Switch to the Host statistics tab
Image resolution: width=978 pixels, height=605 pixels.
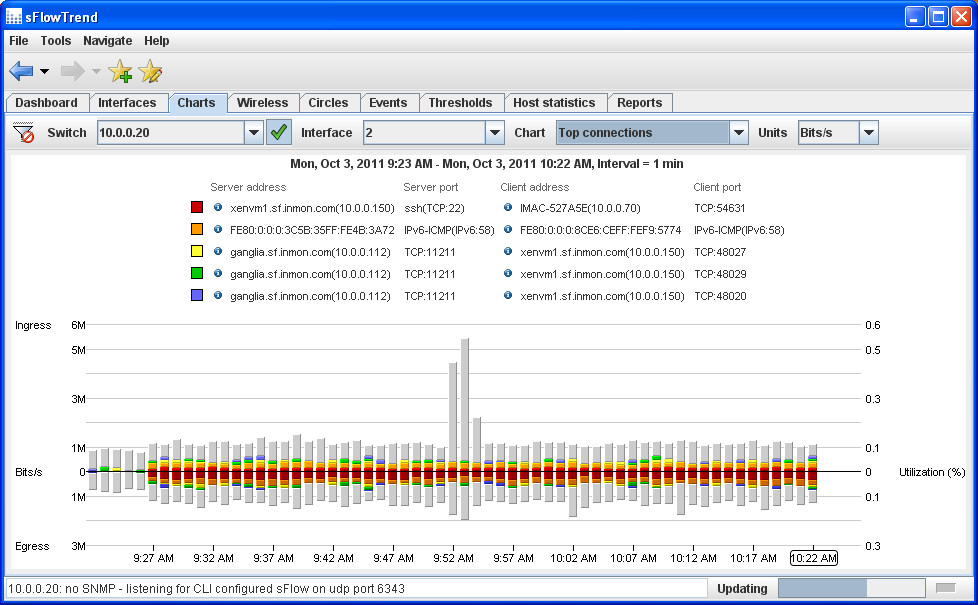coord(555,102)
